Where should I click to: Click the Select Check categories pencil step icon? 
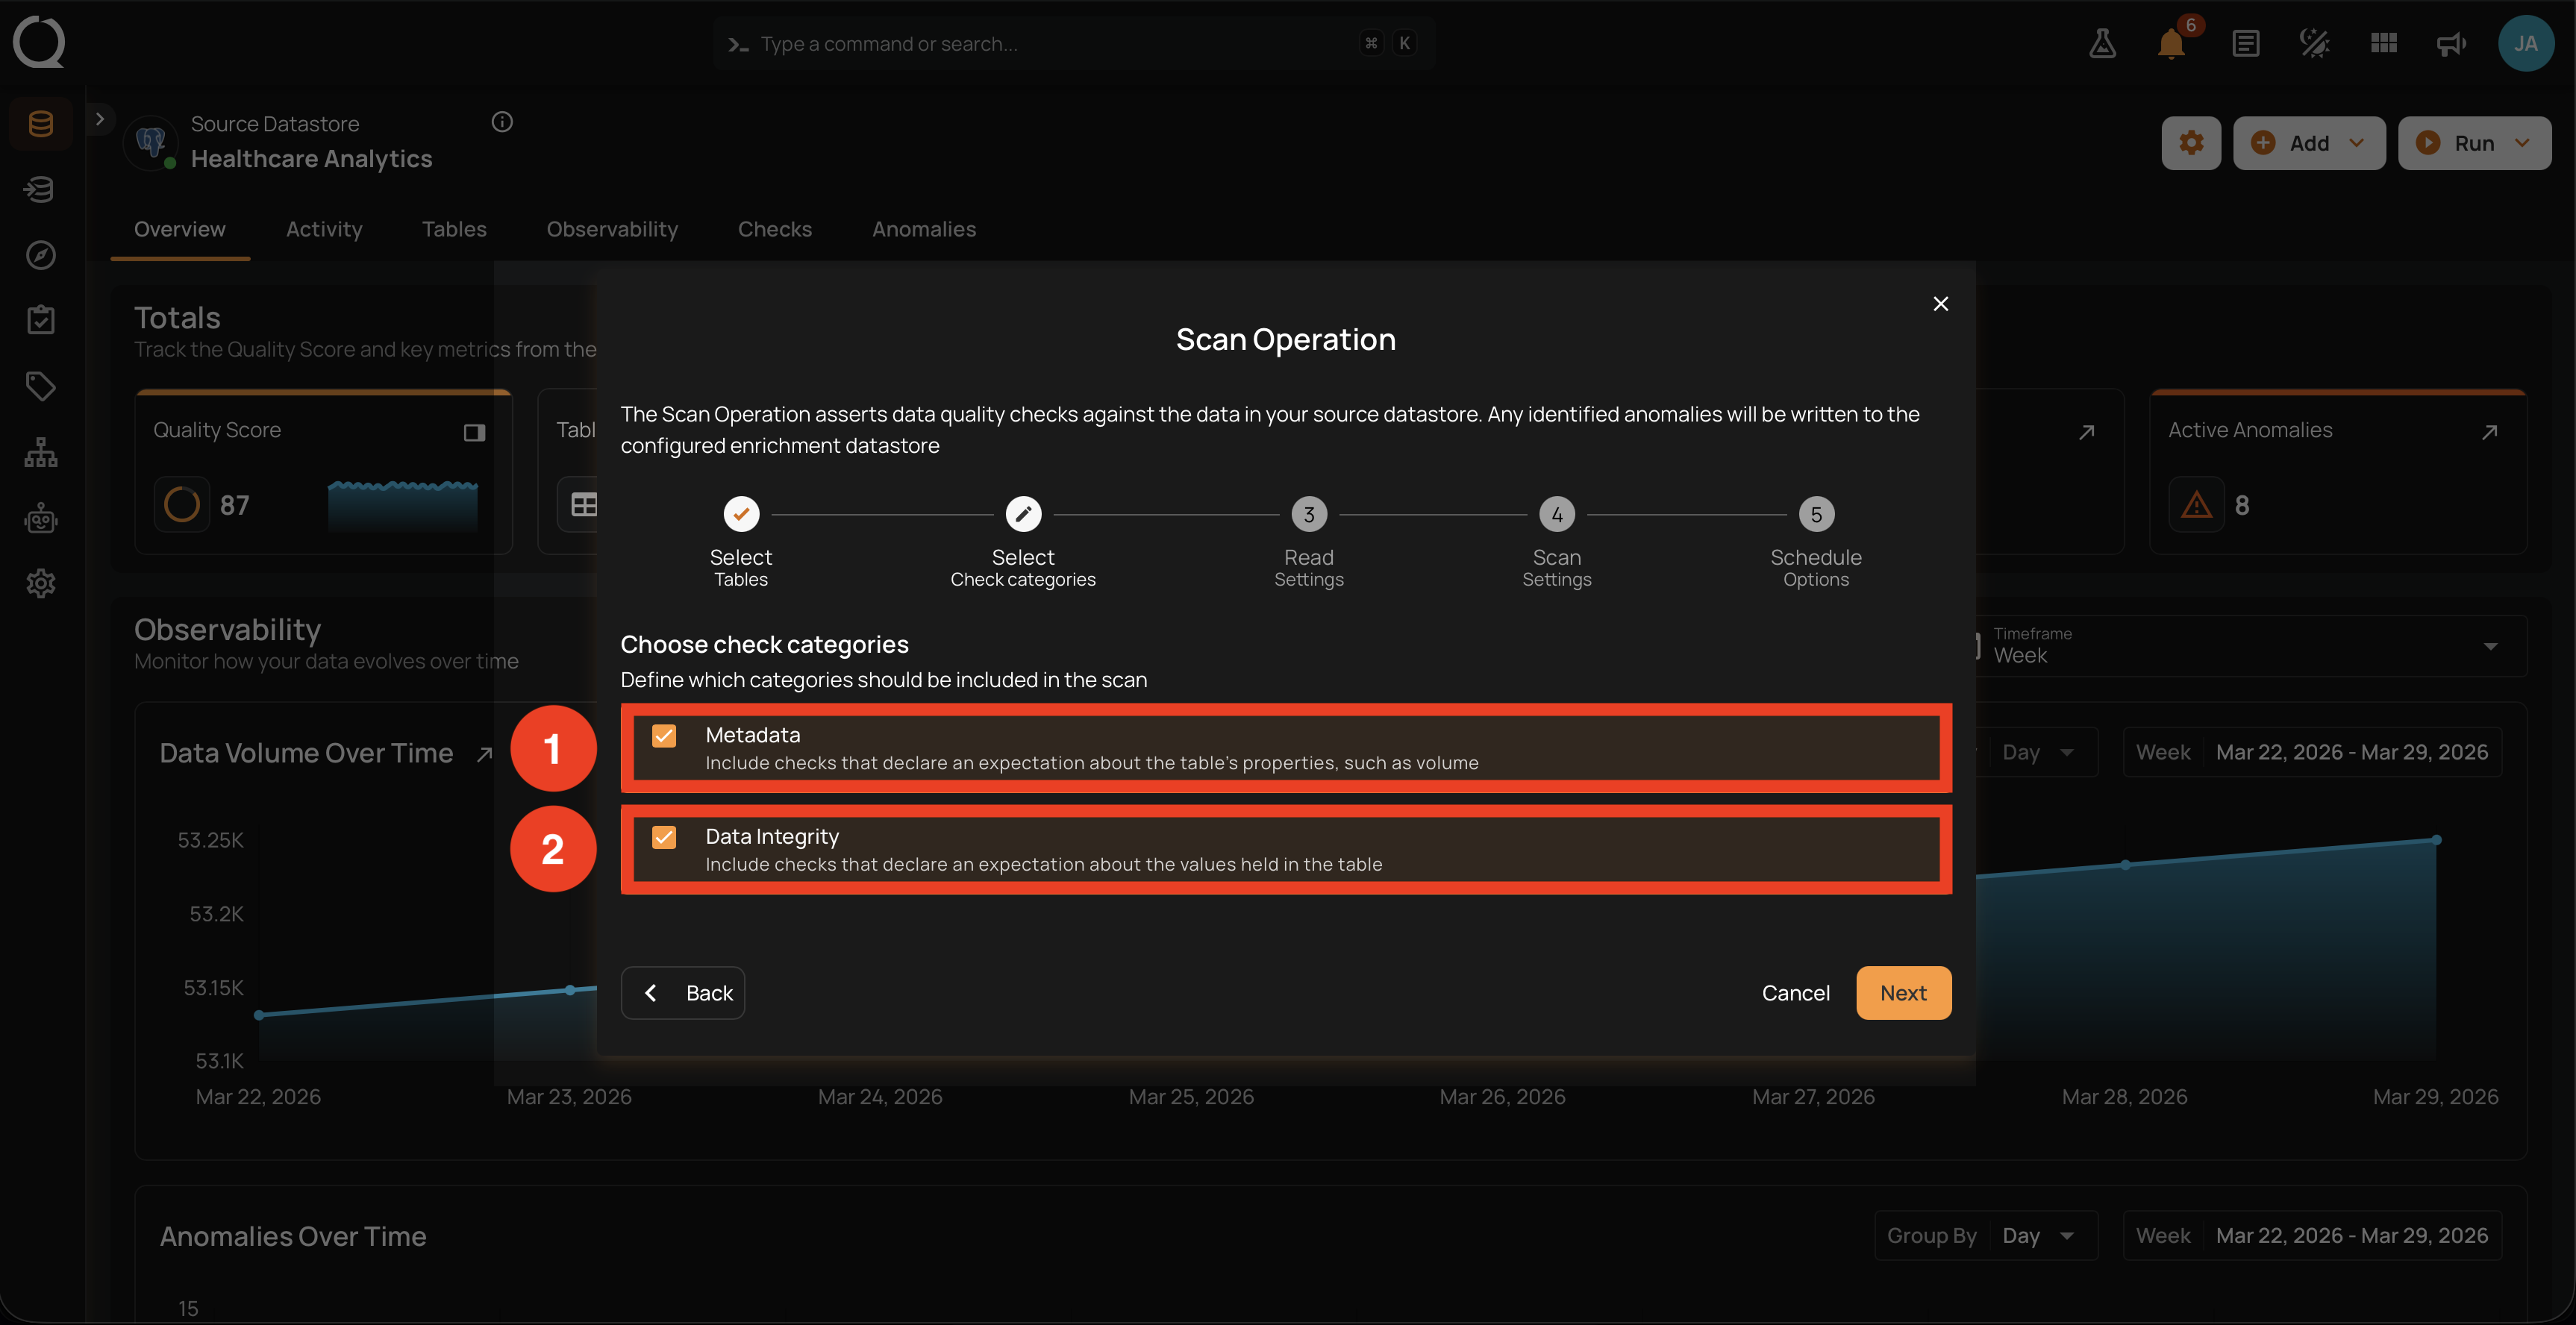[1023, 514]
